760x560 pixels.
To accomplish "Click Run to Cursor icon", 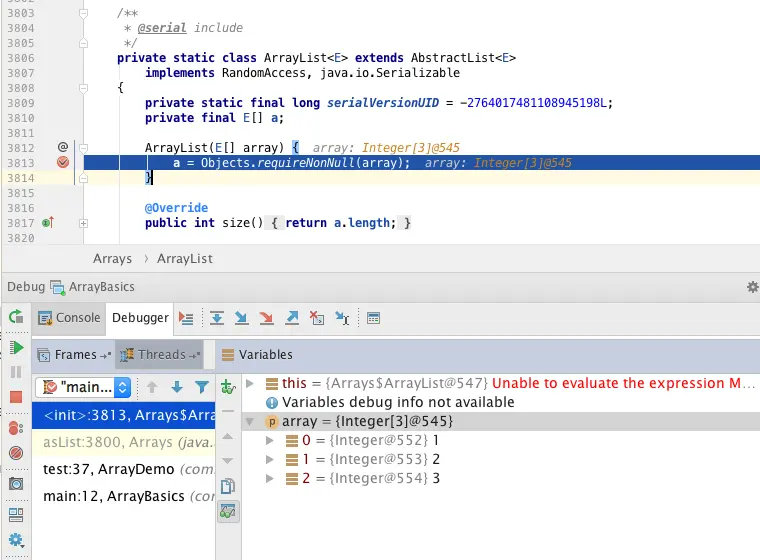I will pos(342,319).
